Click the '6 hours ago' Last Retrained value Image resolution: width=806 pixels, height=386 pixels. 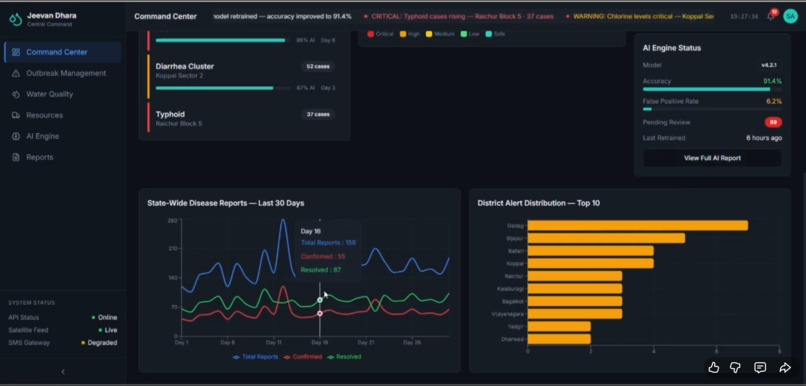coord(764,138)
